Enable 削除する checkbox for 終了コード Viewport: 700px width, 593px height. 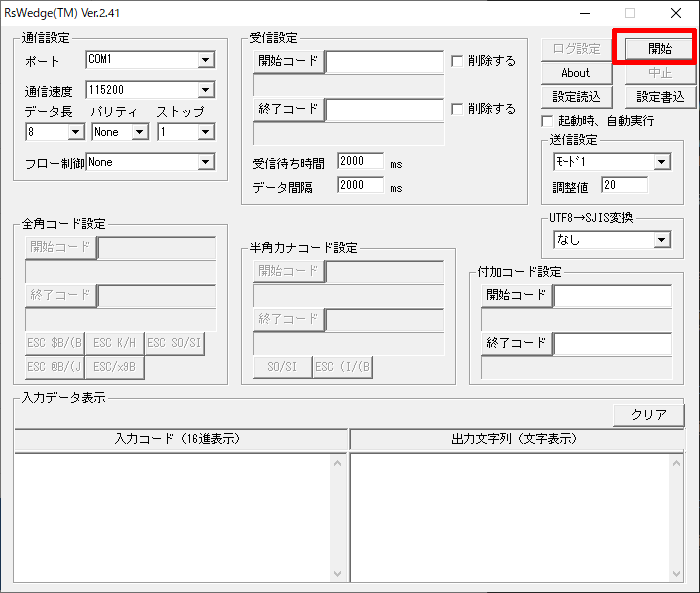click(x=457, y=109)
